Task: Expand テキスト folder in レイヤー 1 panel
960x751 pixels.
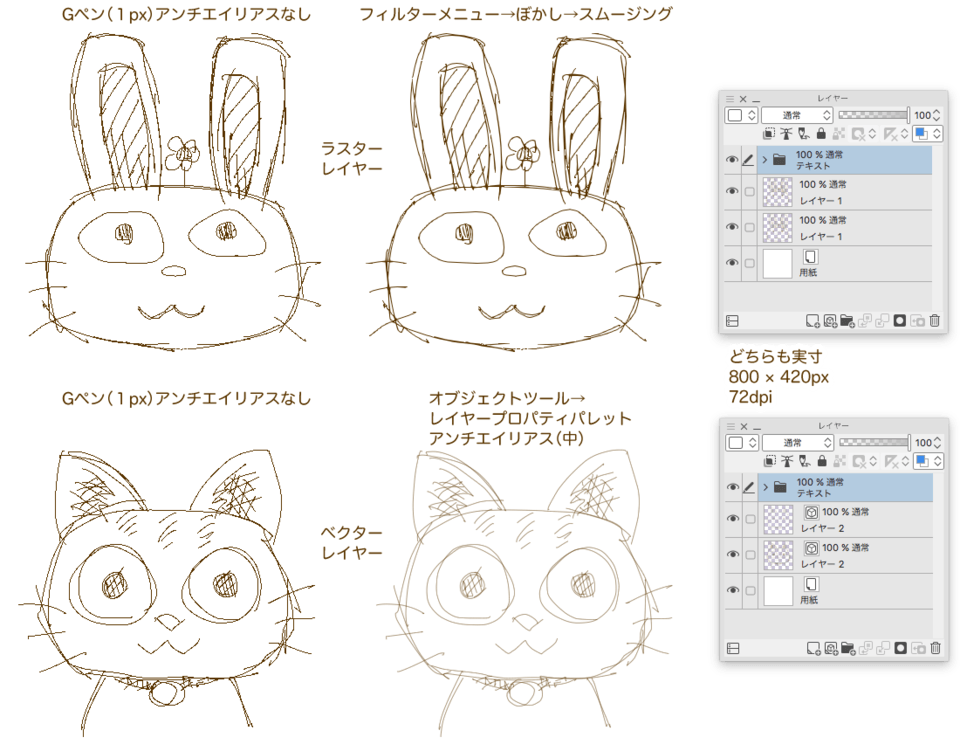Action: pos(765,160)
